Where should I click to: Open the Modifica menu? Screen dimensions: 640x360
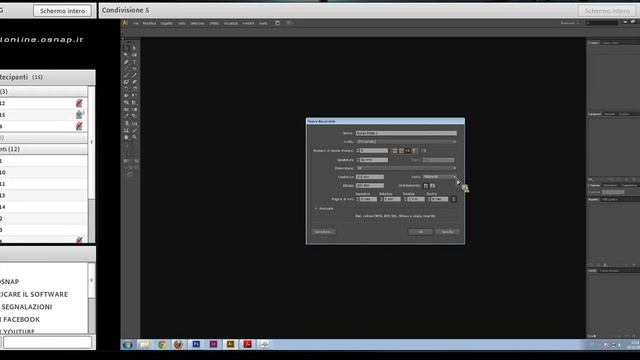149,23
